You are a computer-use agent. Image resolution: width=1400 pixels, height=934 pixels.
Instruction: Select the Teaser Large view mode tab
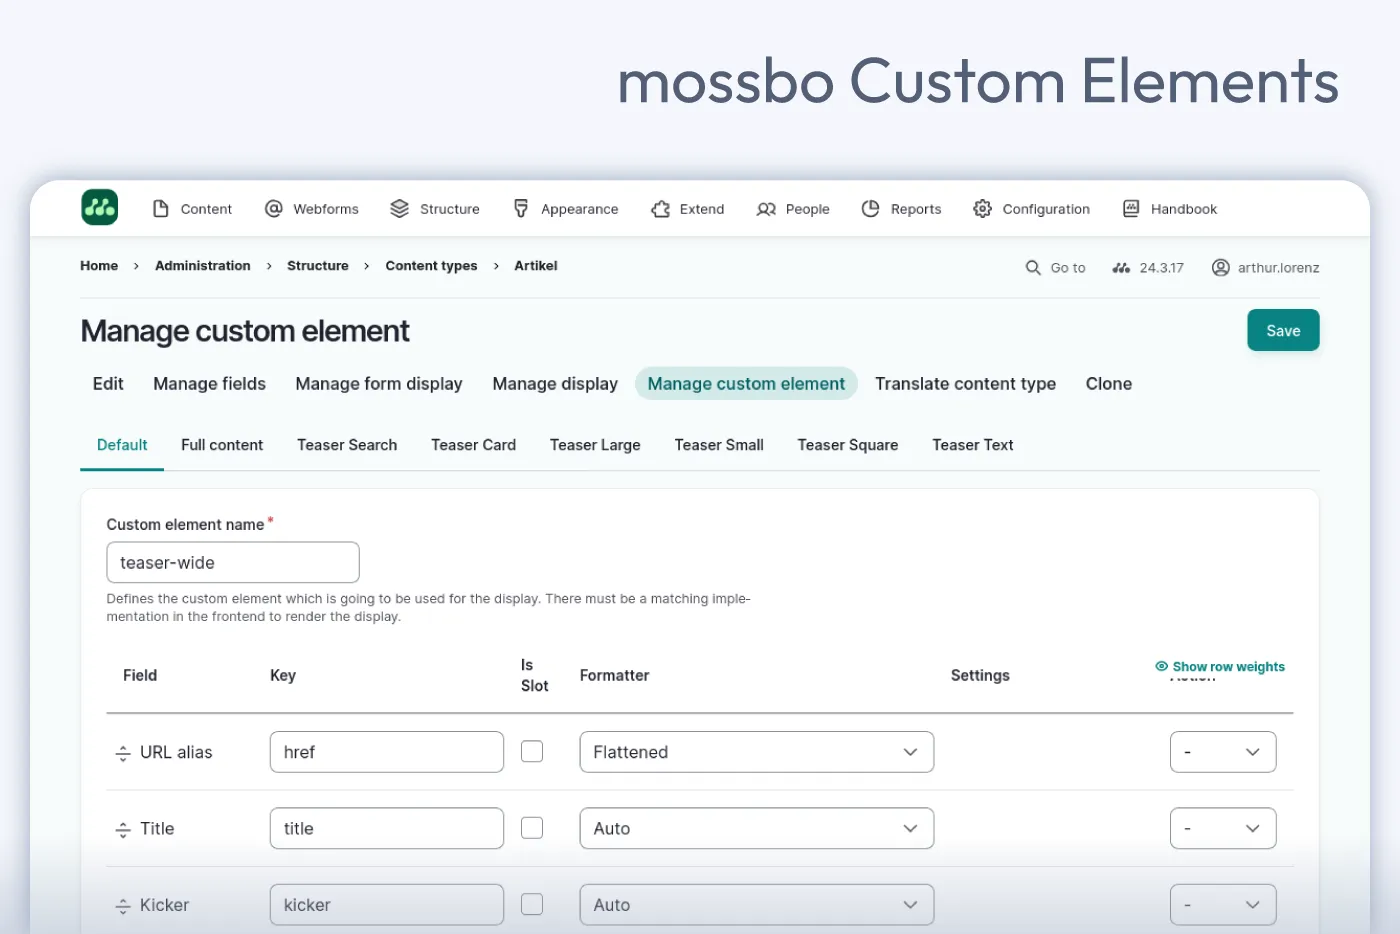click(595, 445)
